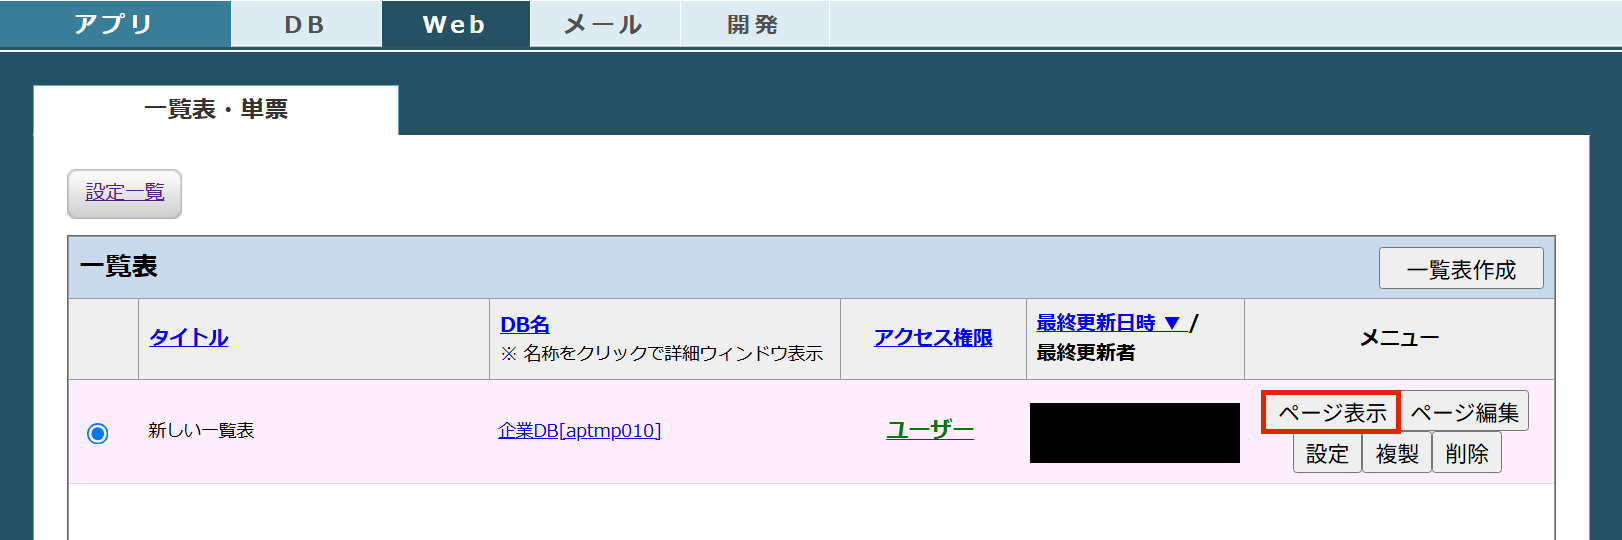Click the 新しい一覧表 title text
Viewport: 1622px width, 540px height.
click(201, 431)
